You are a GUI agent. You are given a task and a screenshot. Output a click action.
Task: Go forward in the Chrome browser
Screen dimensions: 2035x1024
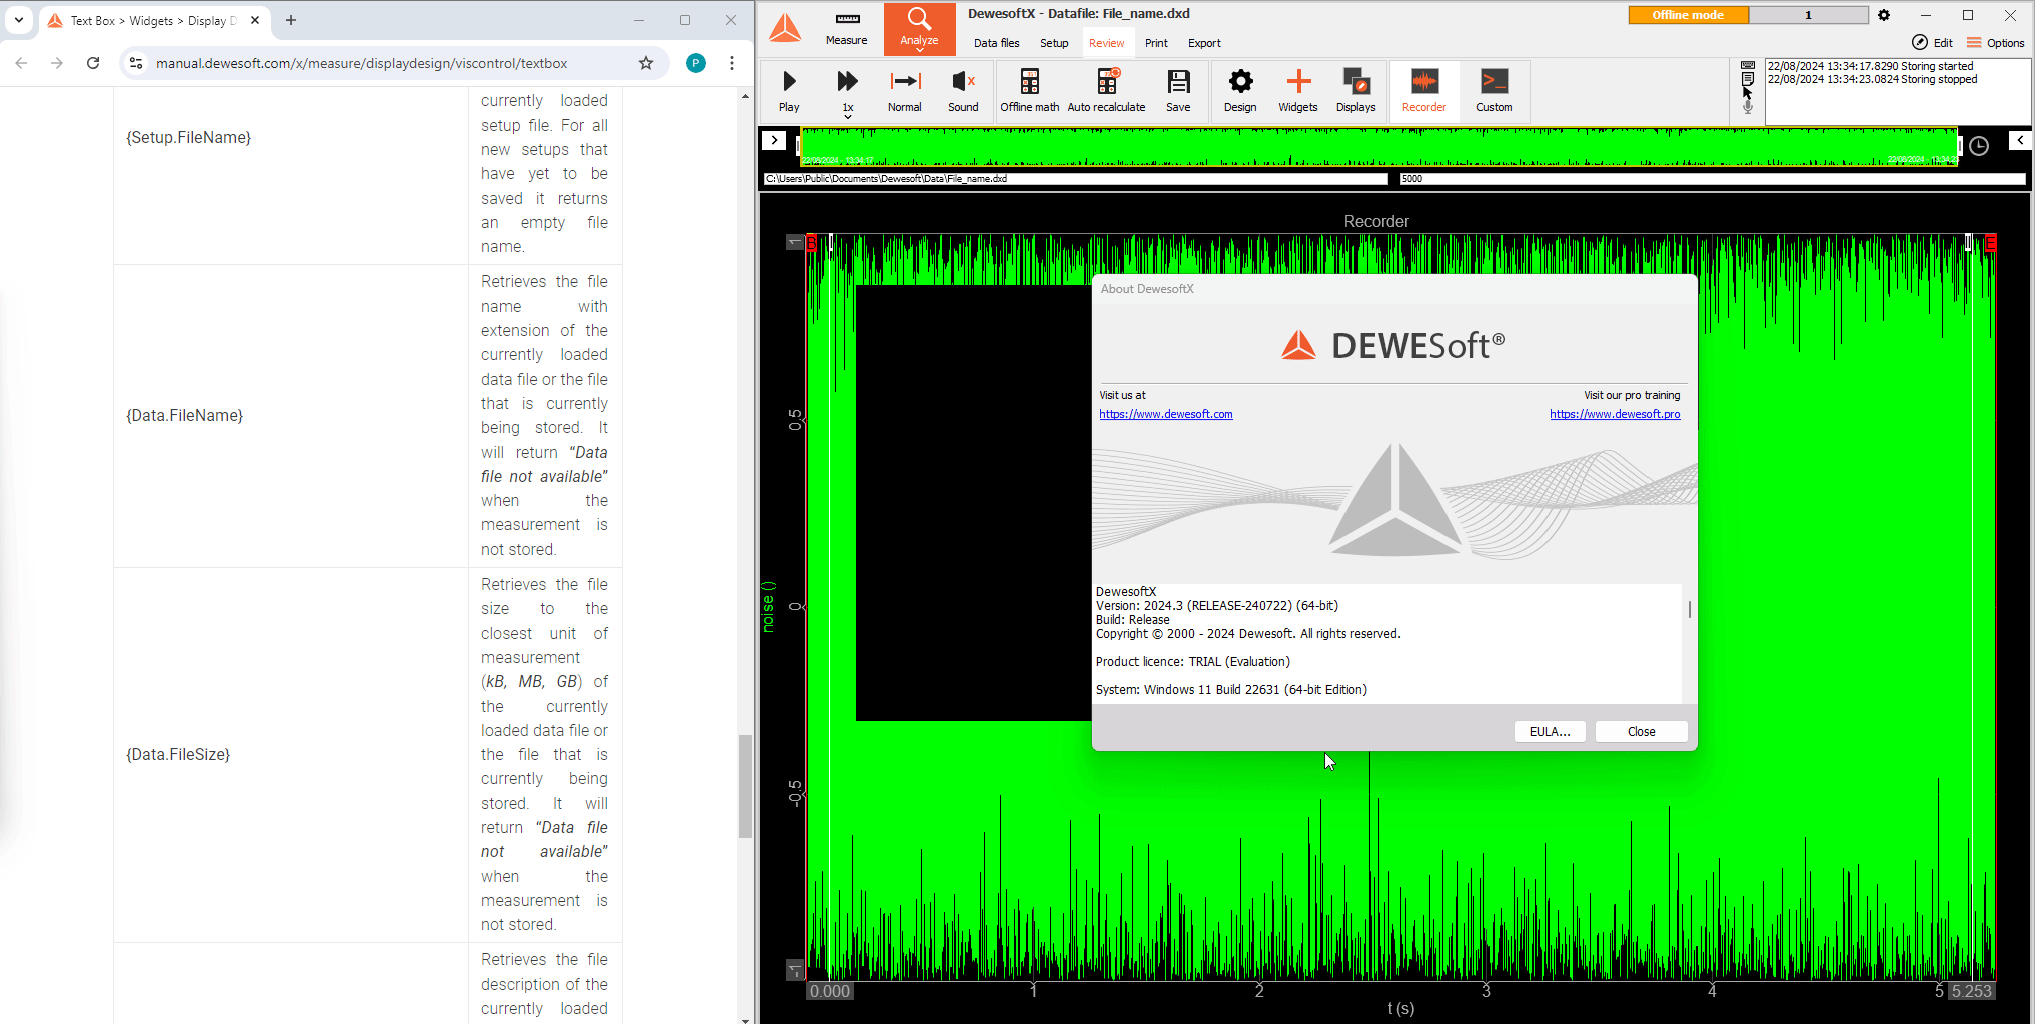coord(57,63)
